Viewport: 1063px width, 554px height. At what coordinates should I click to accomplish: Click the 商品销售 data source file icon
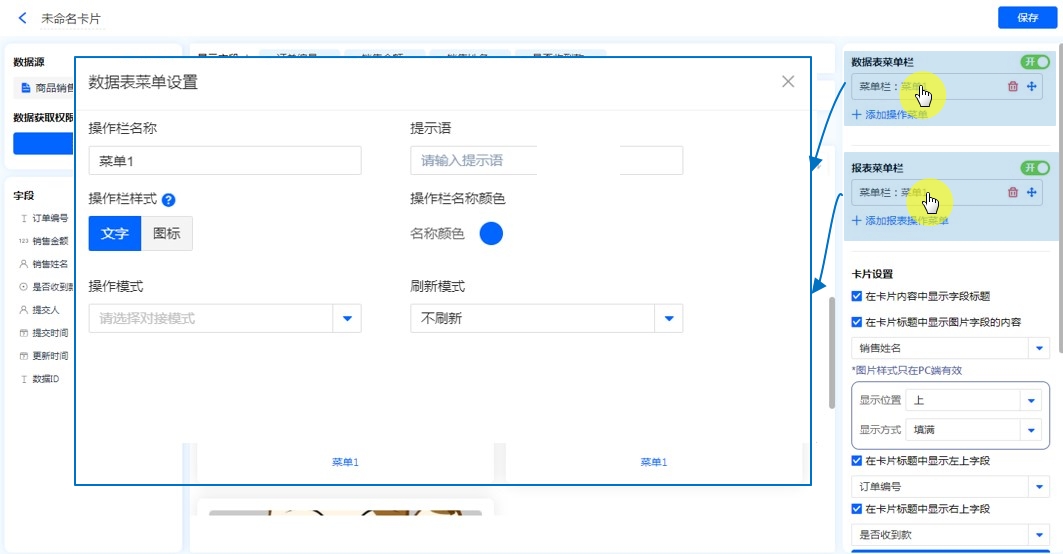point(27,88)
